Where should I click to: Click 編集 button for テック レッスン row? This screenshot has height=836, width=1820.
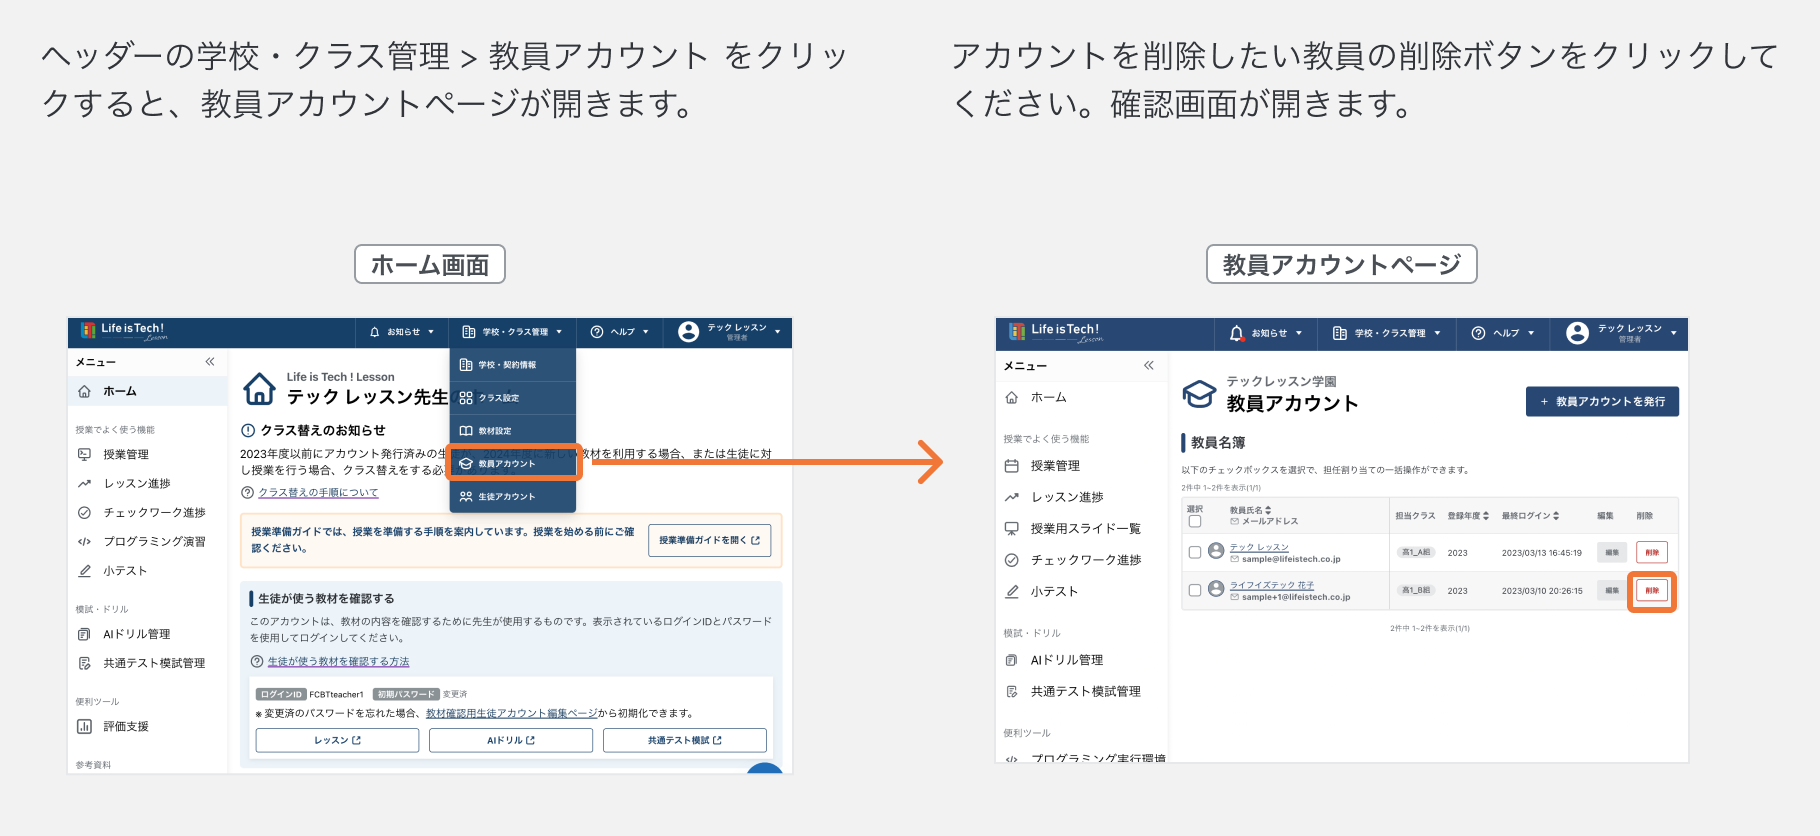click(x=1612, y=552)
